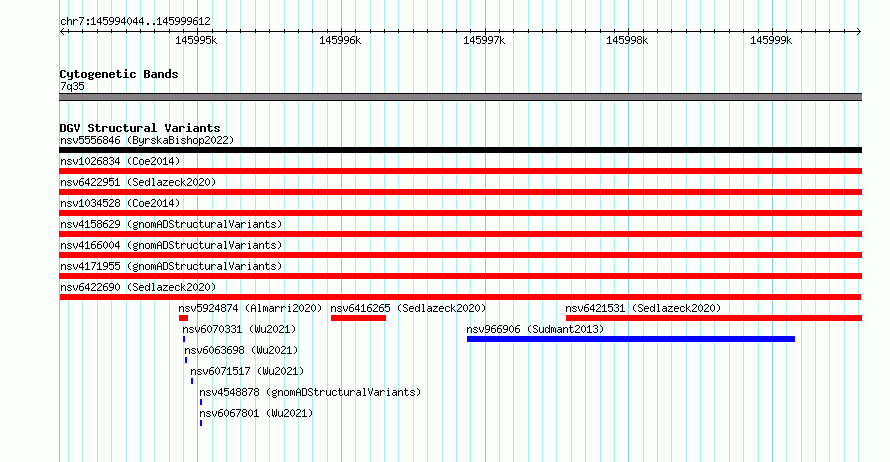The height and width of the screenshot is (462, 890).
Task: Open nsv4166004 (gnomADStructuralVariants) label
Action: [x=171, y=245]
